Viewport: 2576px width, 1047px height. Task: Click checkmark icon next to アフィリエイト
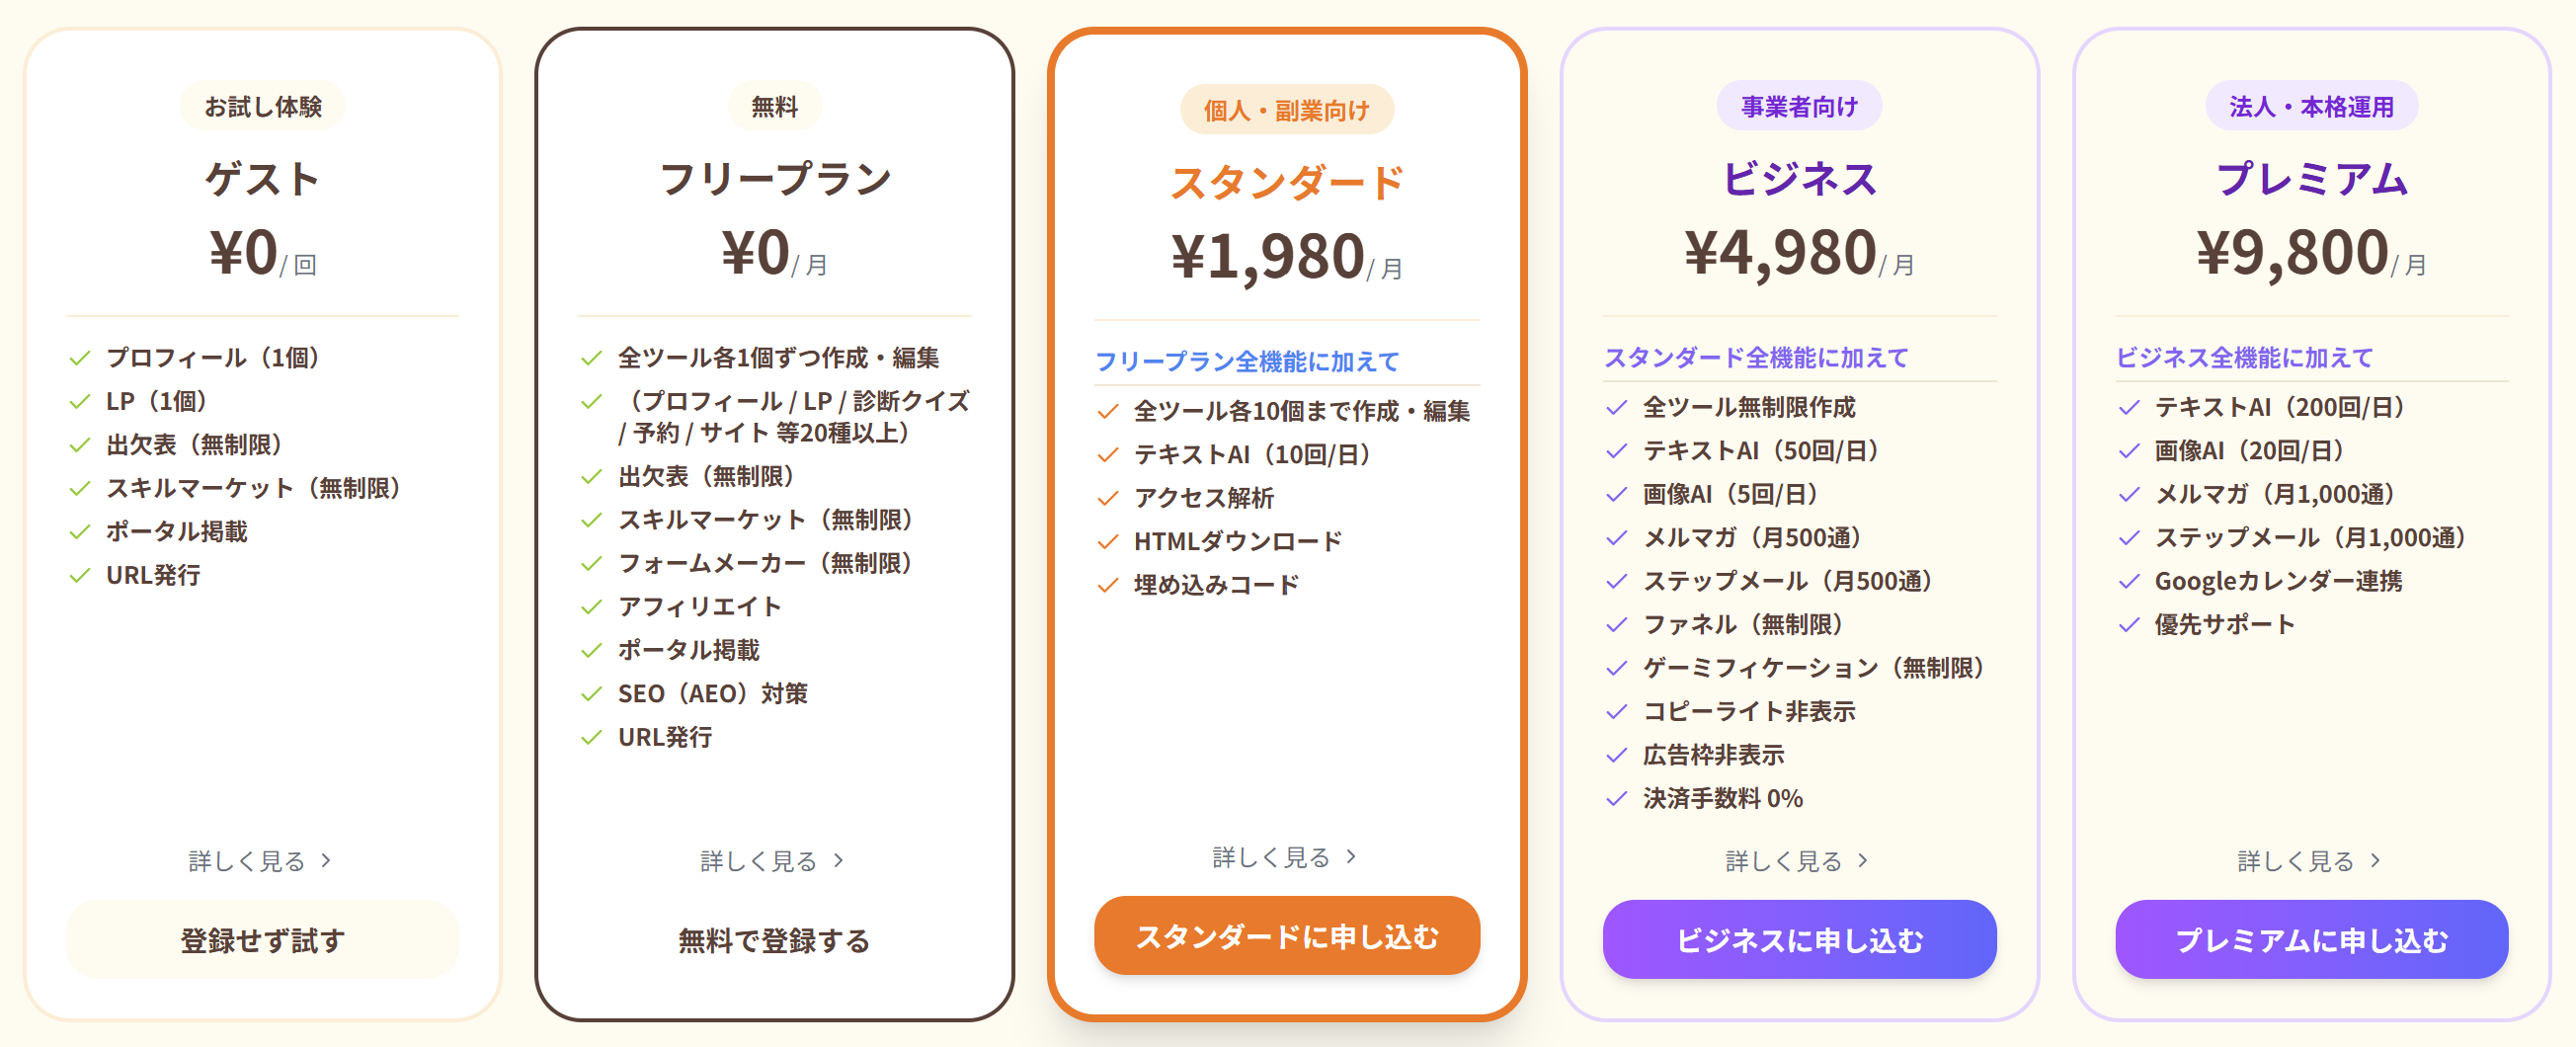tap(592, 607)
